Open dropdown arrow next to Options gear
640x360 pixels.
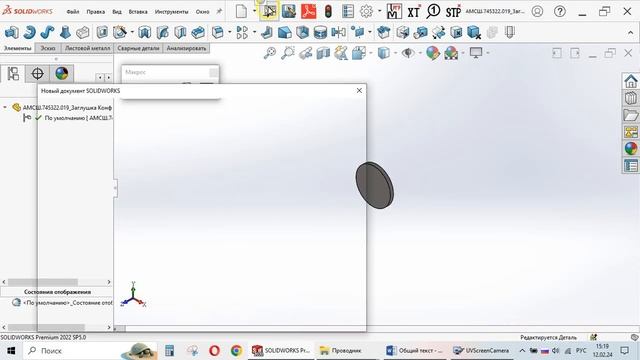click(379, 11)
